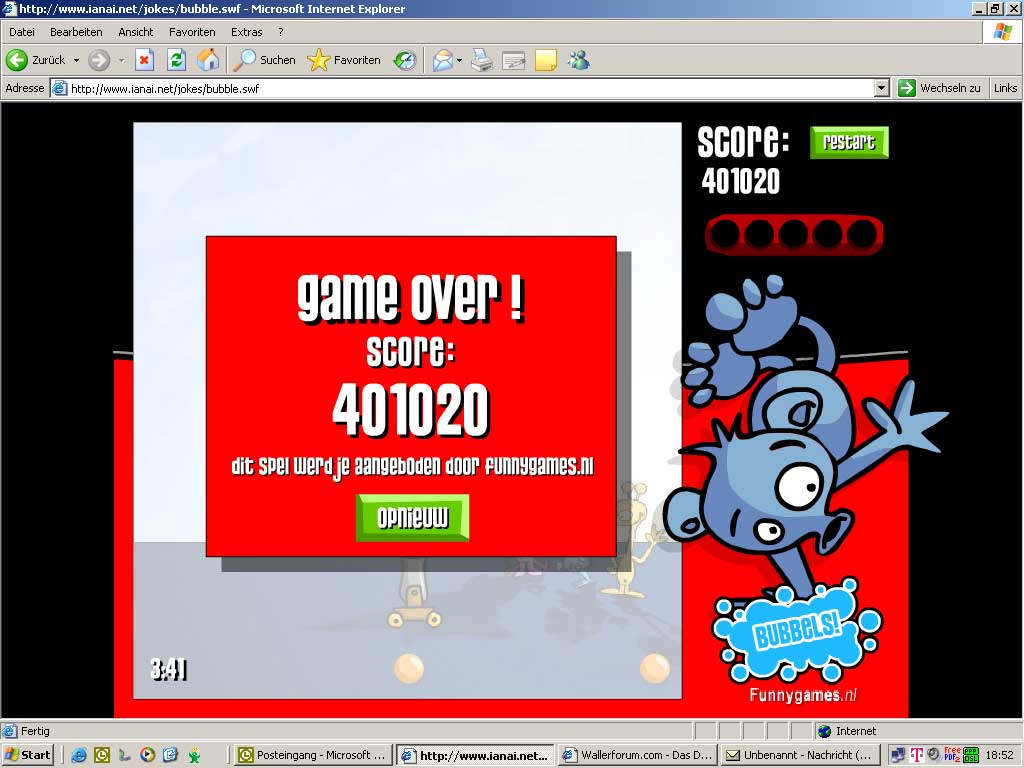
Task: Open the address bar URL dropdown
Action: (x=881, y=88)
